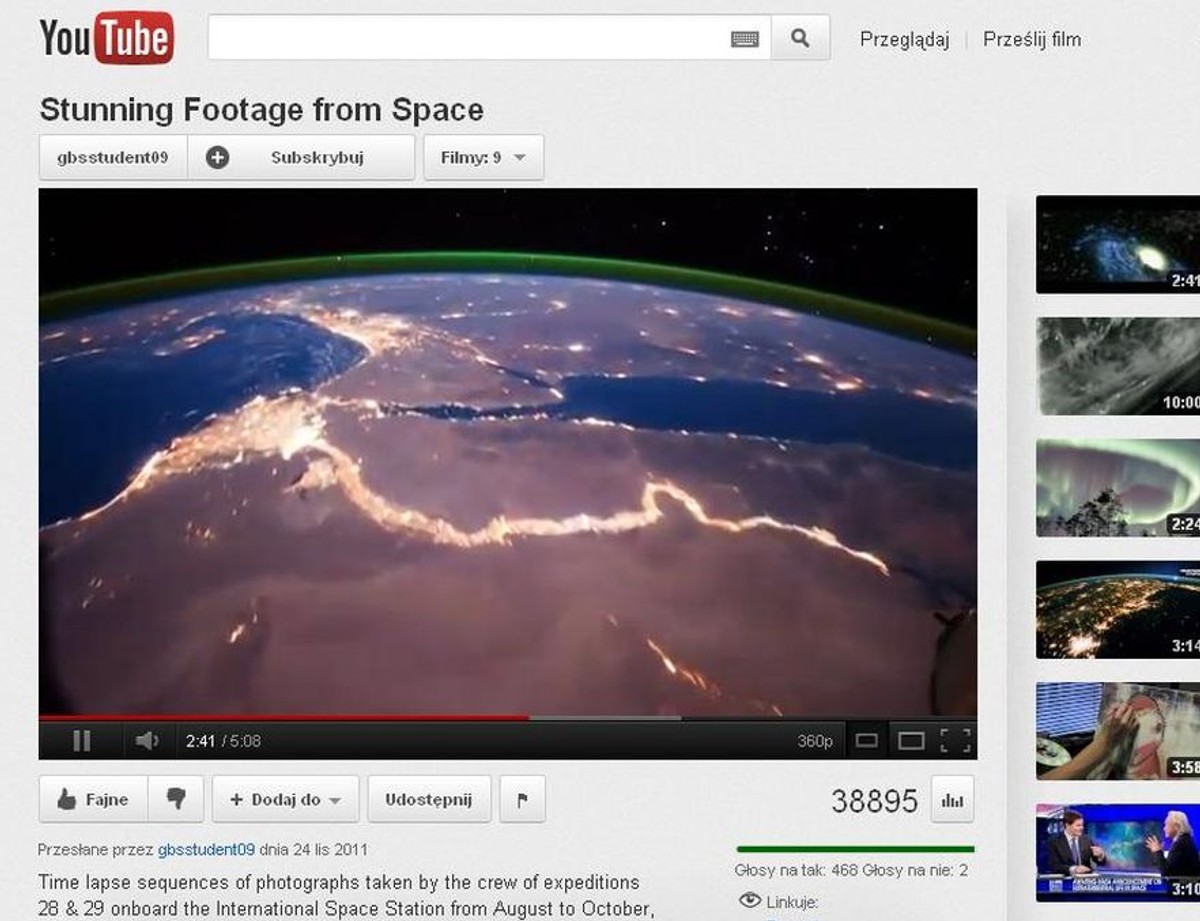This screenshot has width=1200, height=921.
Task: Seek on the red video progress bar
Action: [x=284, y=717]
